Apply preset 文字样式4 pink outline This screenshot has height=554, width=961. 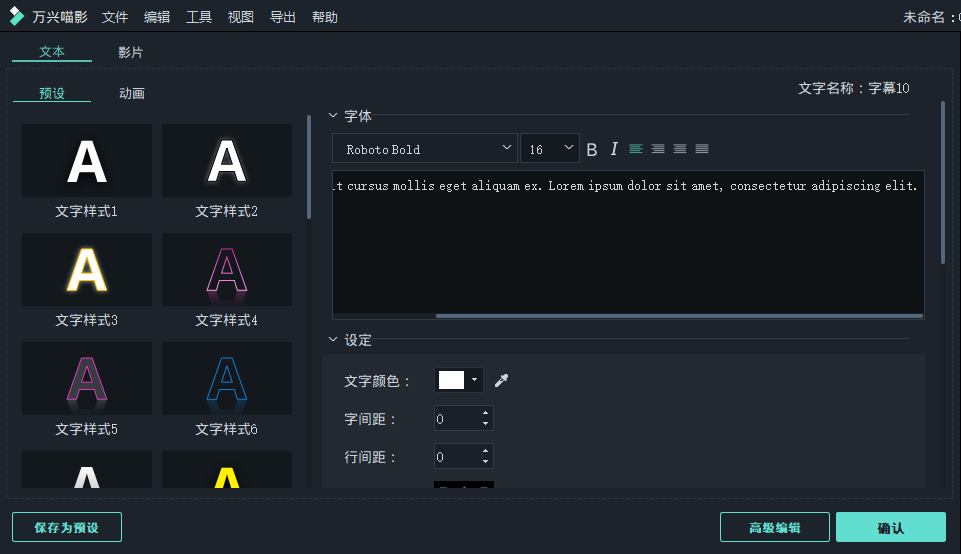click(x=227, y=269)
